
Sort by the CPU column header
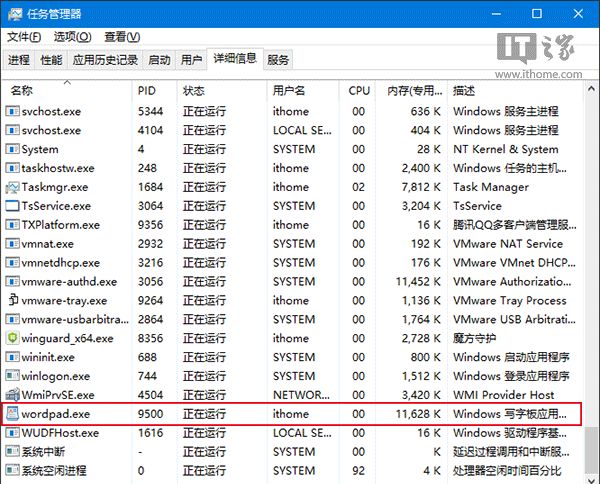click(x=357, y=91)
